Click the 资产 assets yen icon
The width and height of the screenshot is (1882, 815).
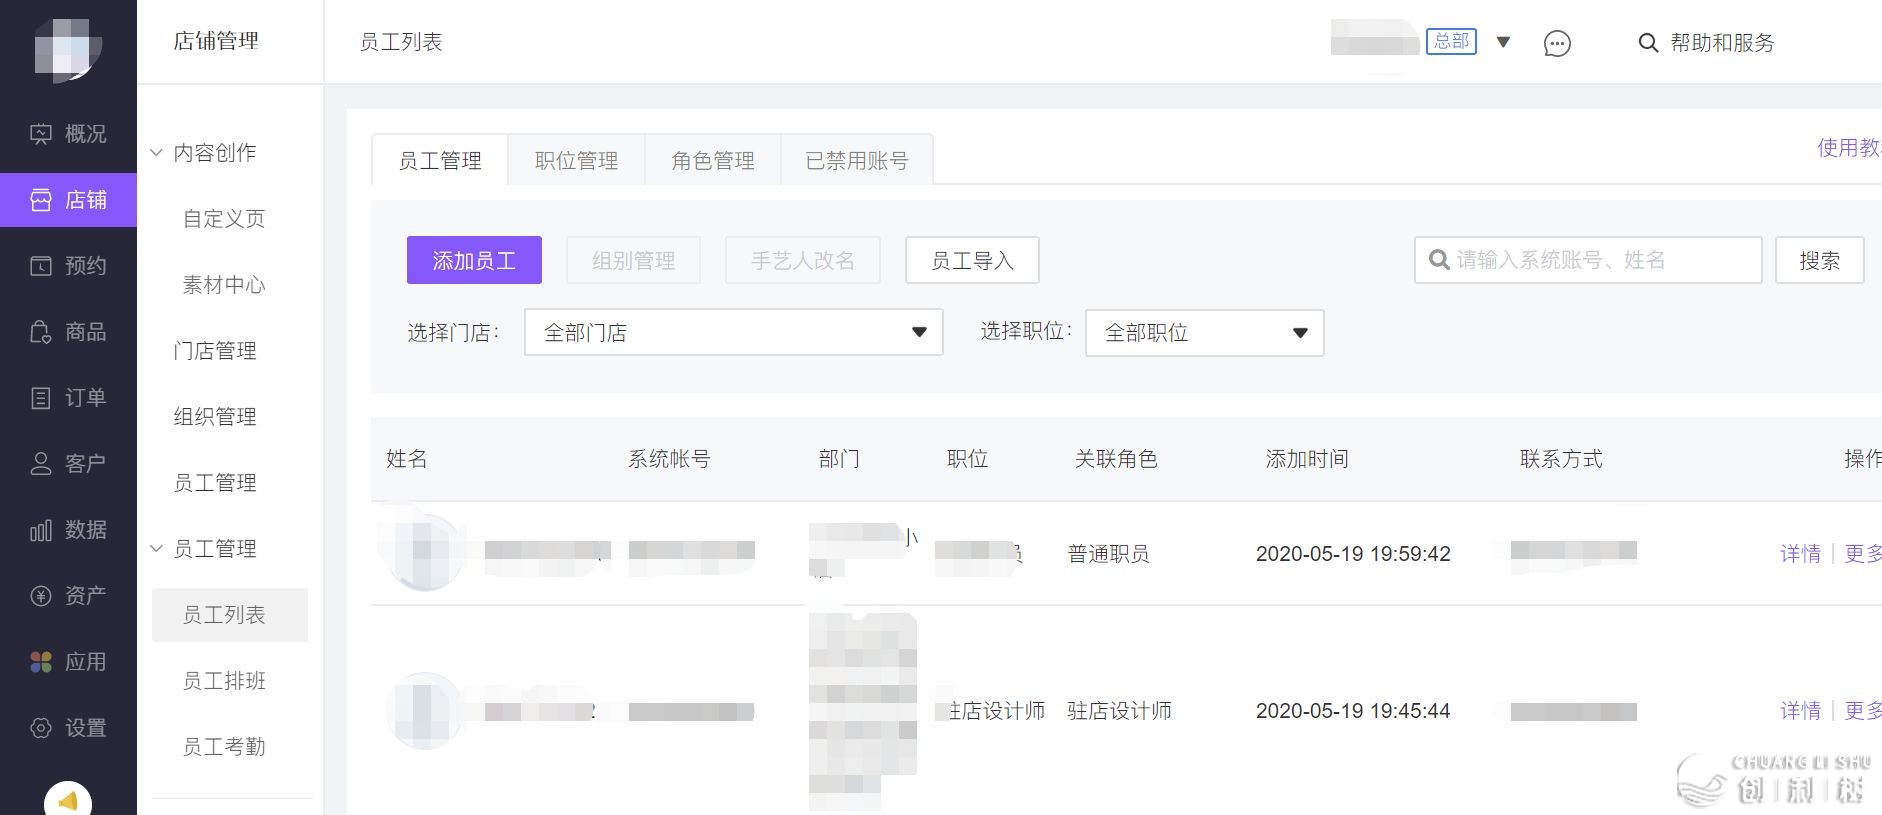pyautogui.click(x=41, y=596)
